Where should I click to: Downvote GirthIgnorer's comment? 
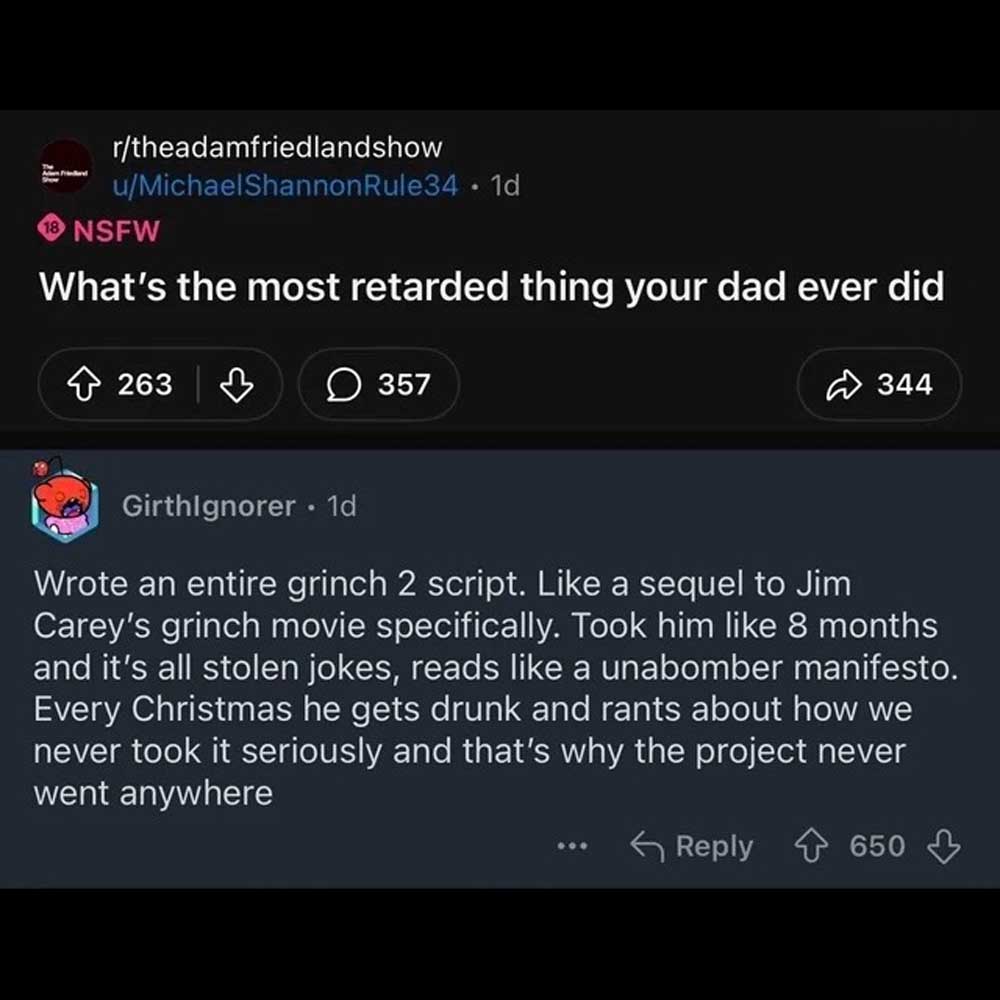943,846
